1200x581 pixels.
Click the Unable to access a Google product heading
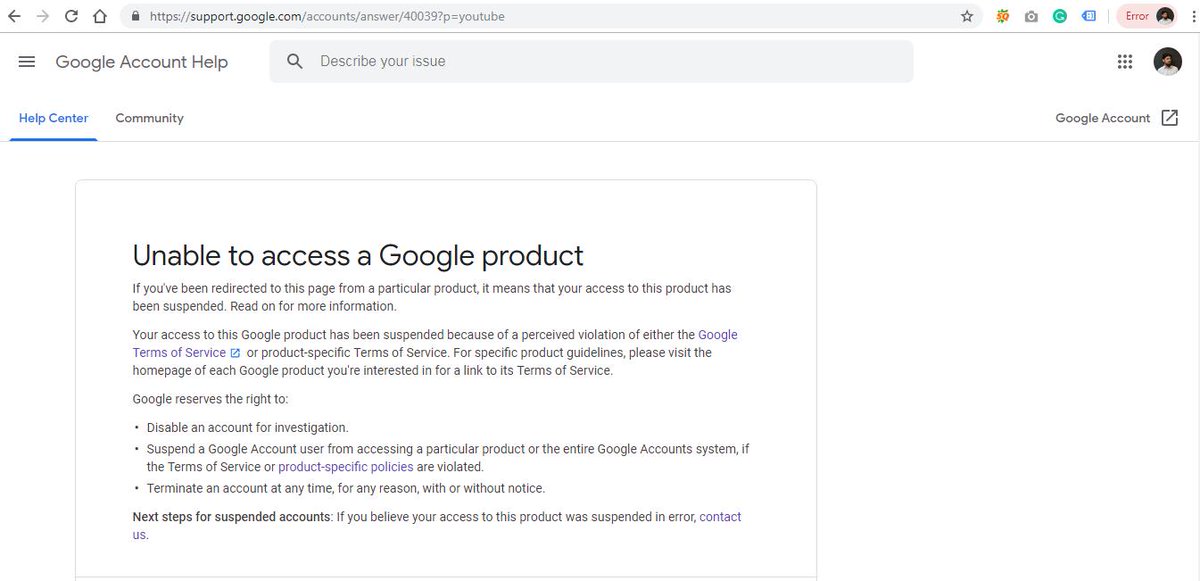click(x=358, y=255)
